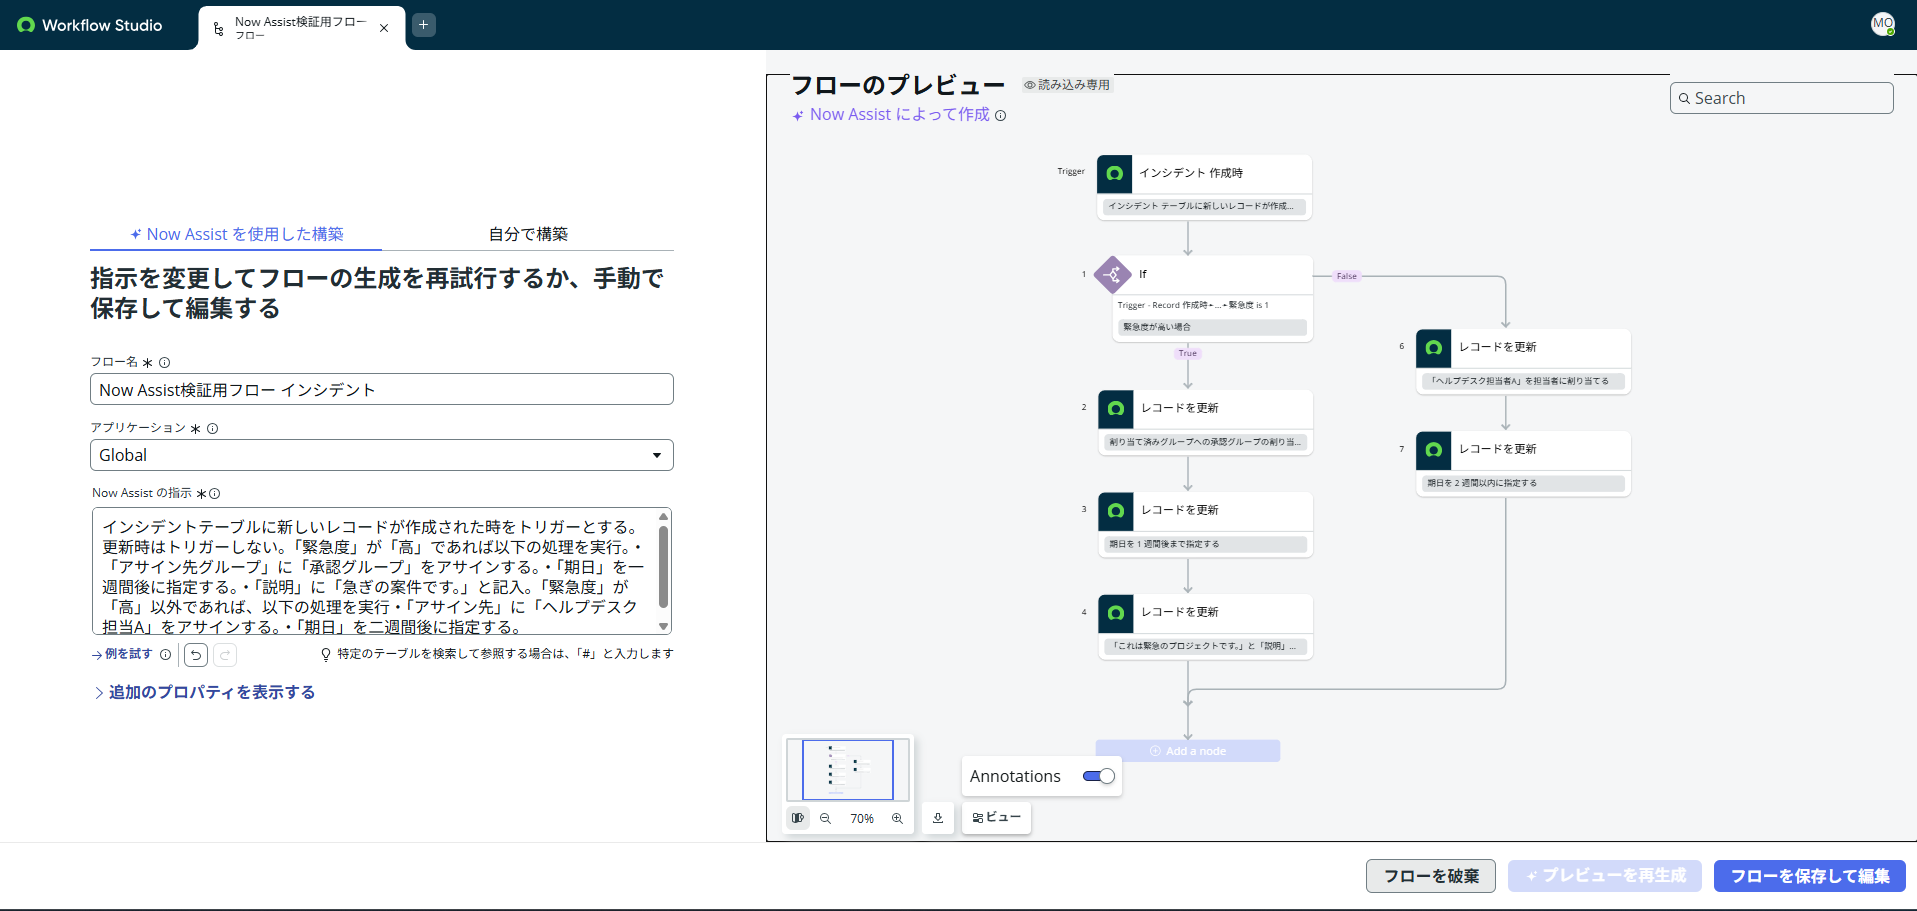Viewport: 1917px width, 911px height.
Task: Click the info icon beside フロー名
Action: coord(165,363)
